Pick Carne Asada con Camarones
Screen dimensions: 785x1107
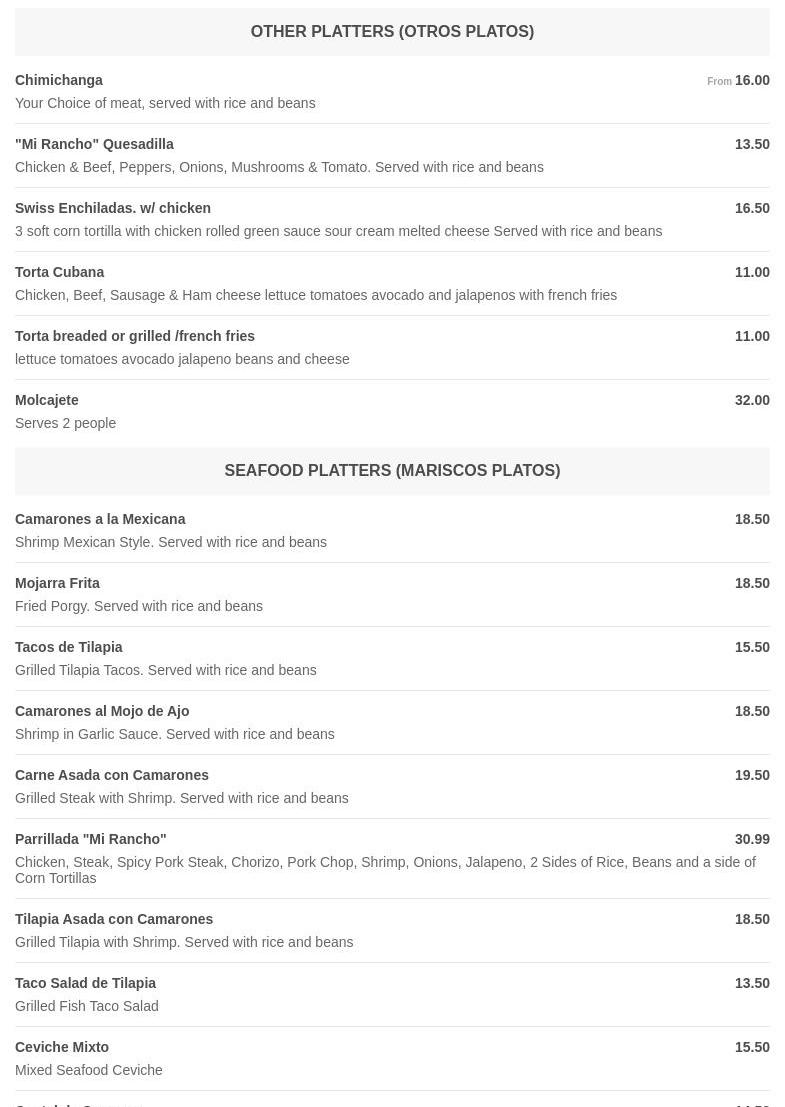[112, 775]
